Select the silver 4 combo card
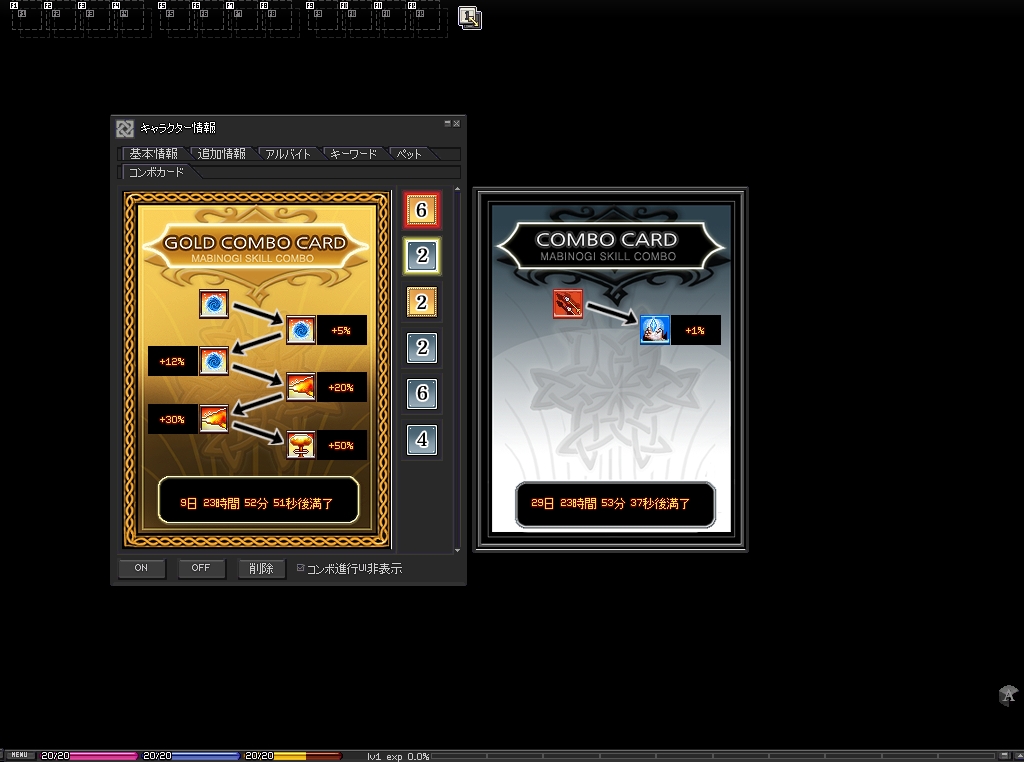 pos(422,439)
